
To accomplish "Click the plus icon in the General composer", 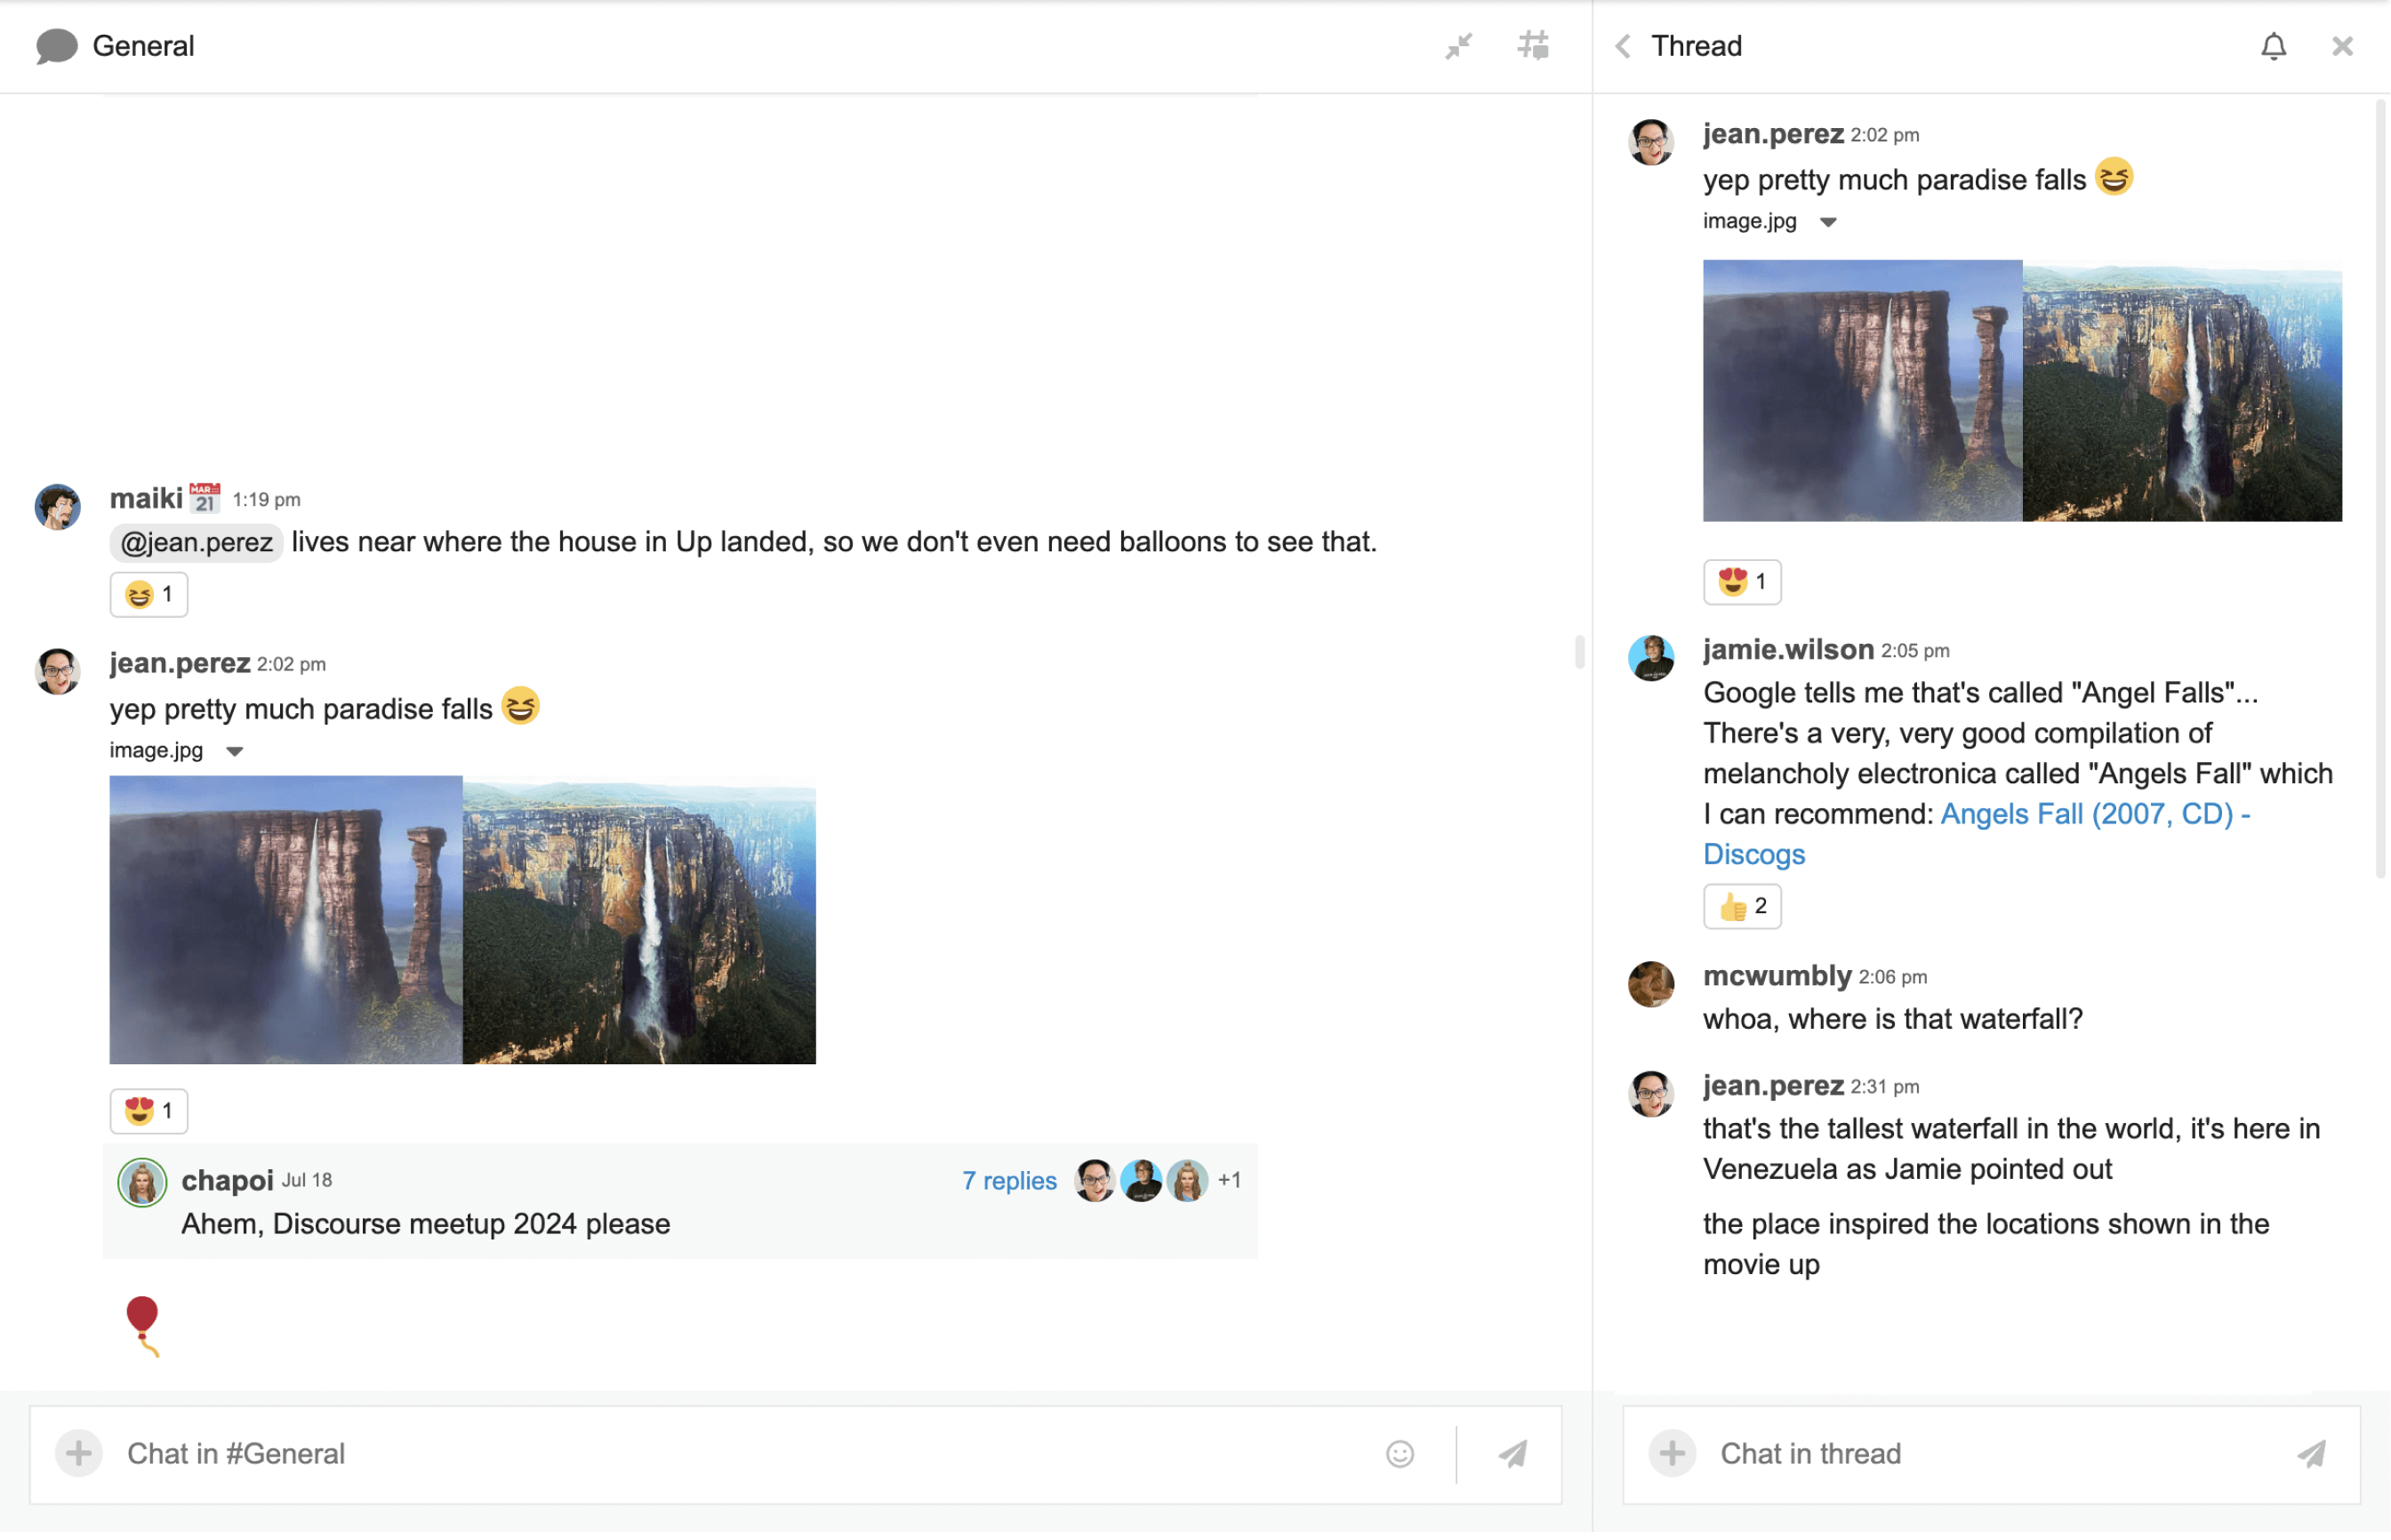I will point(78,1454).
